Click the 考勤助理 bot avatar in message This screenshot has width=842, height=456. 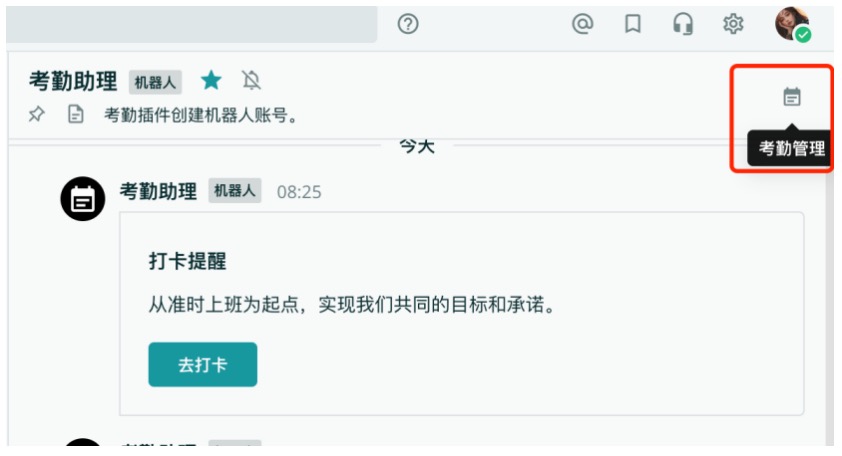point(83,199)
